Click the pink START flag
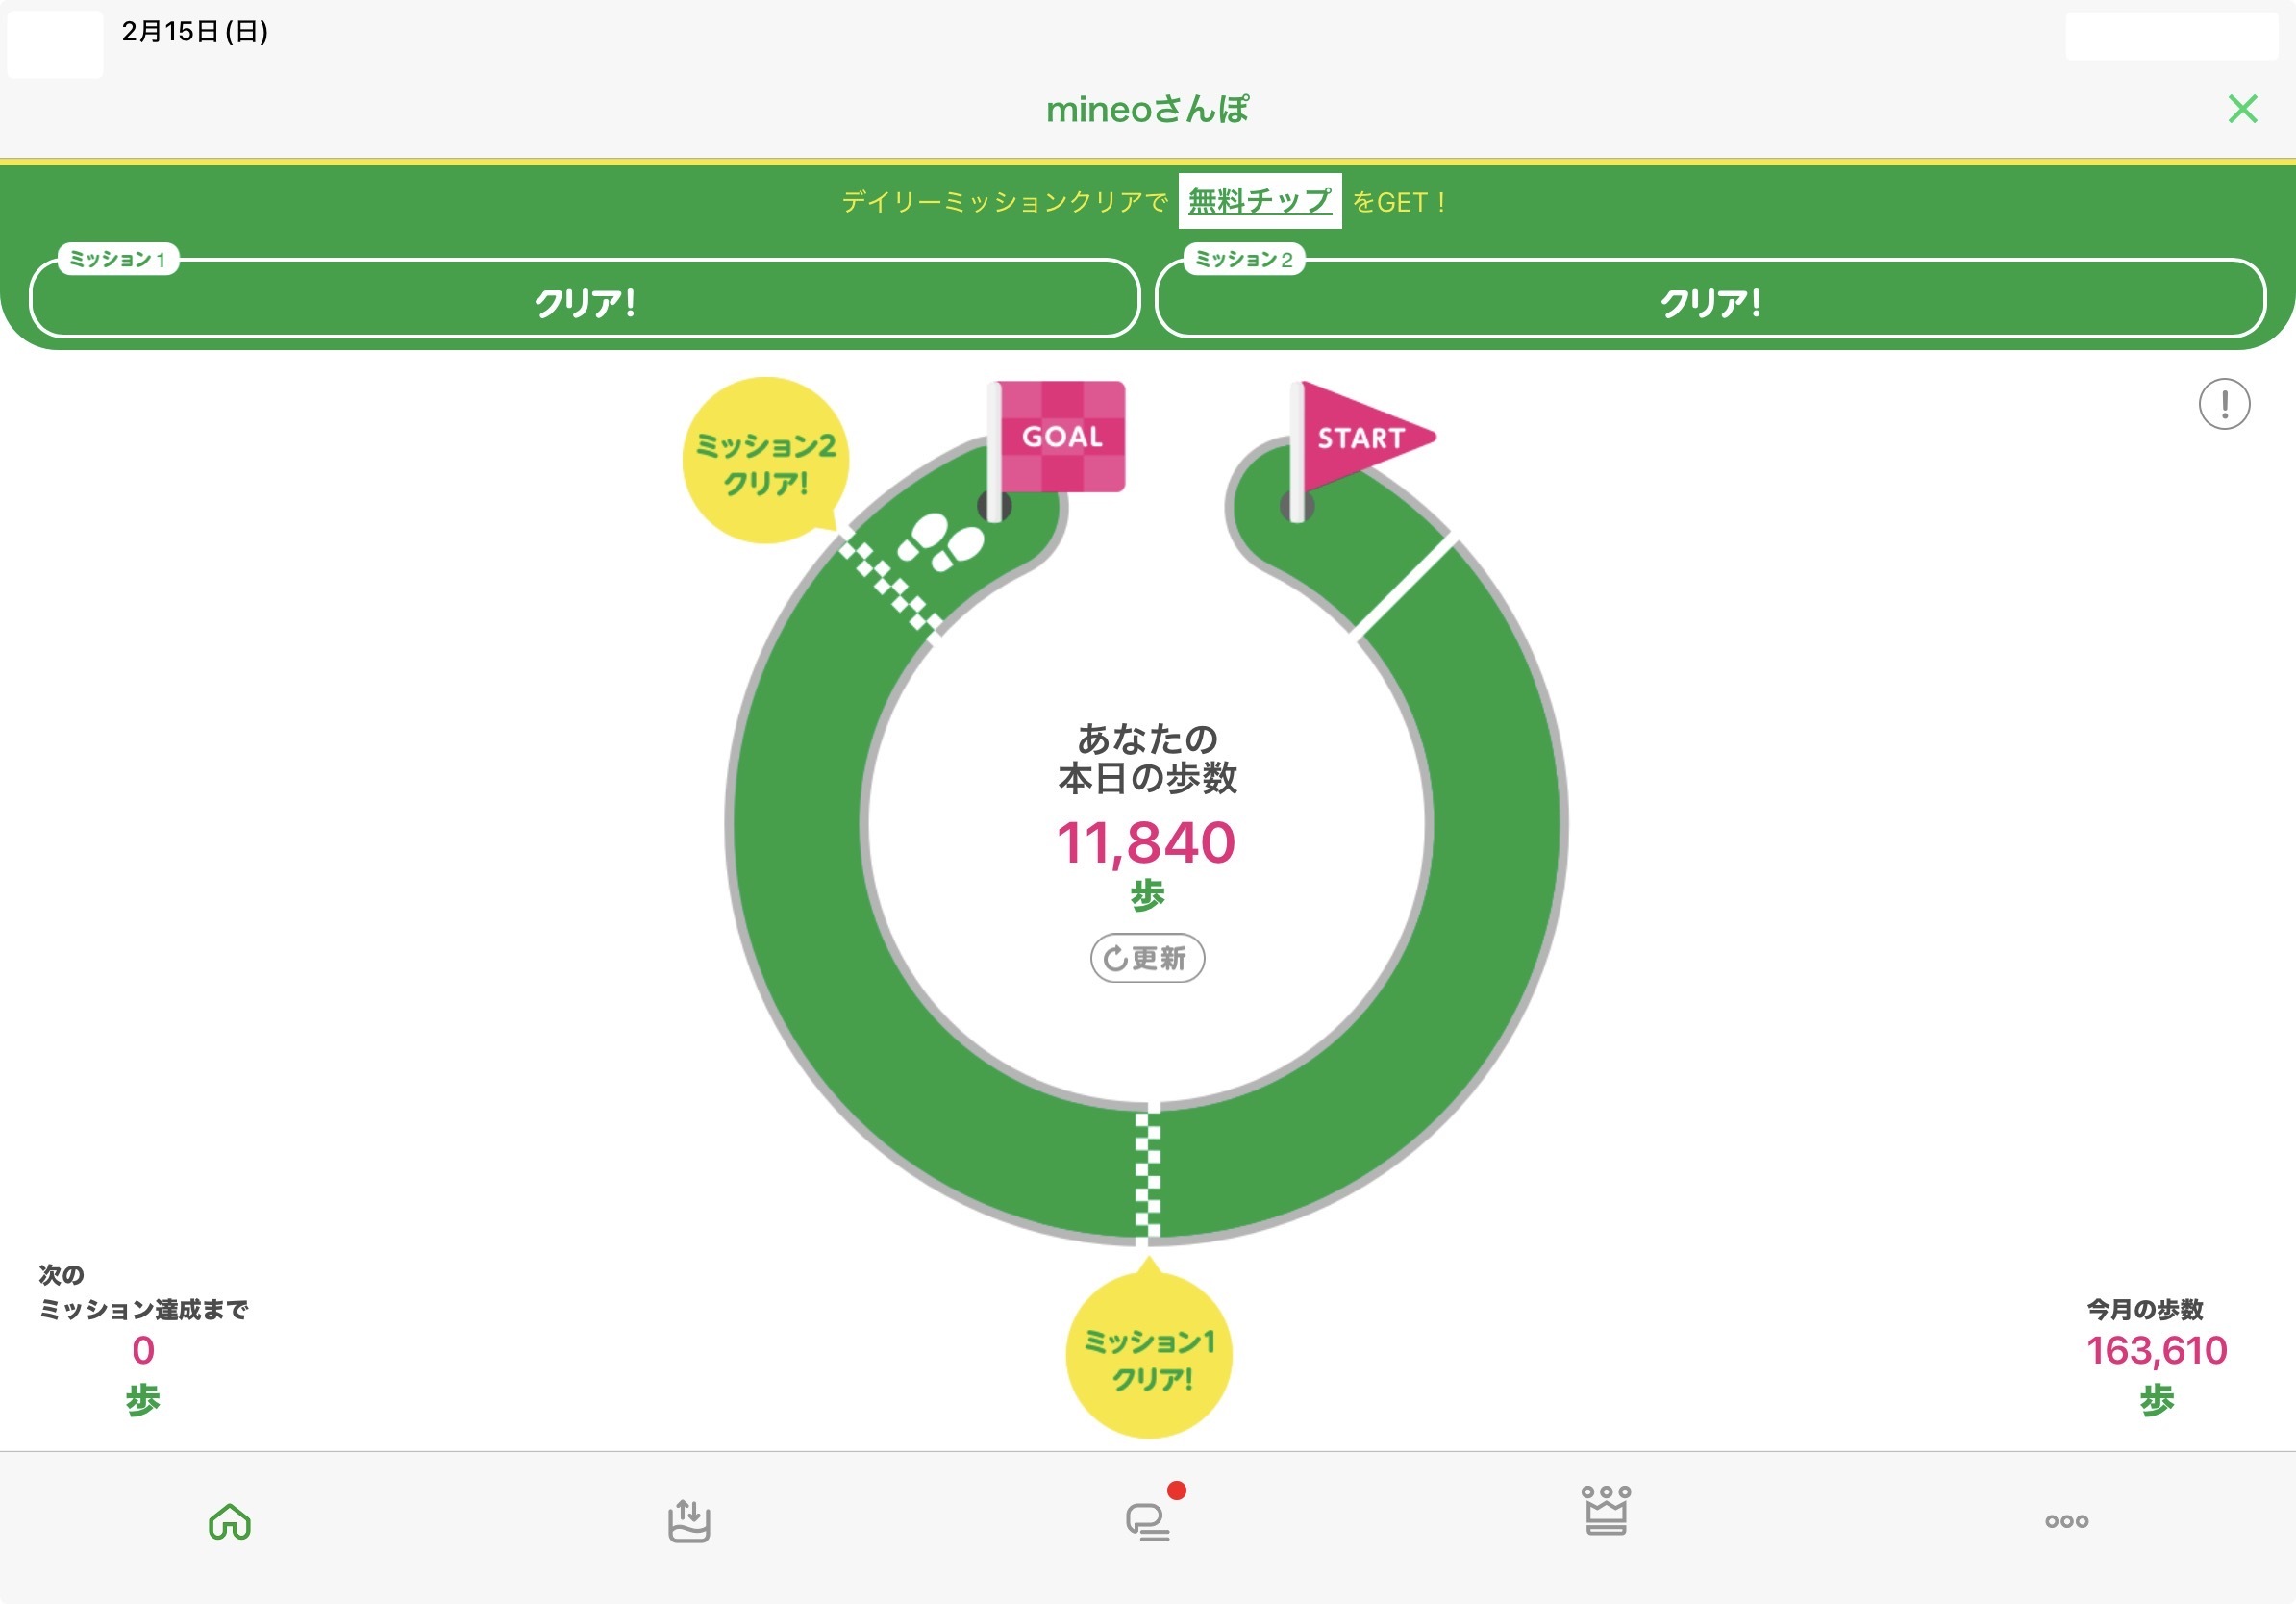 (x=1361, y=437)
